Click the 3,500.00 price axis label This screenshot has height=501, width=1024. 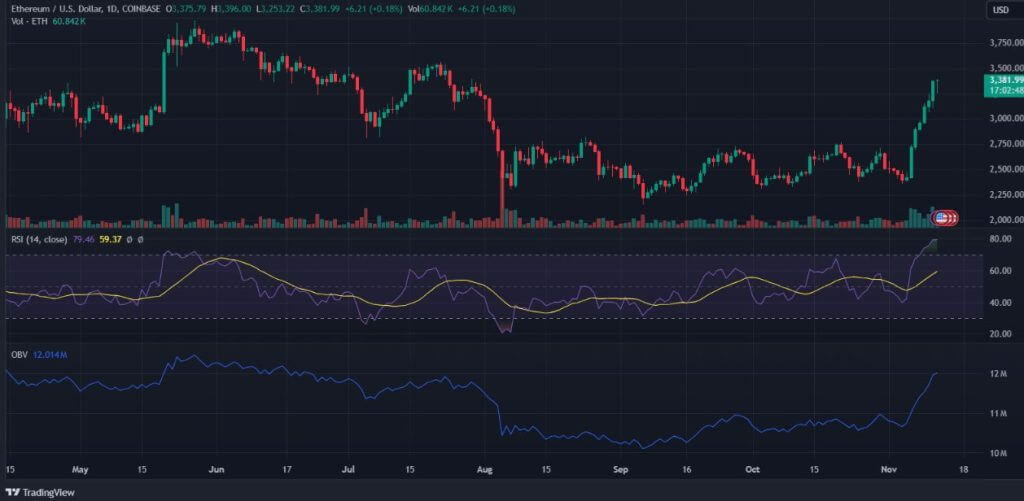pos(1006,68)
